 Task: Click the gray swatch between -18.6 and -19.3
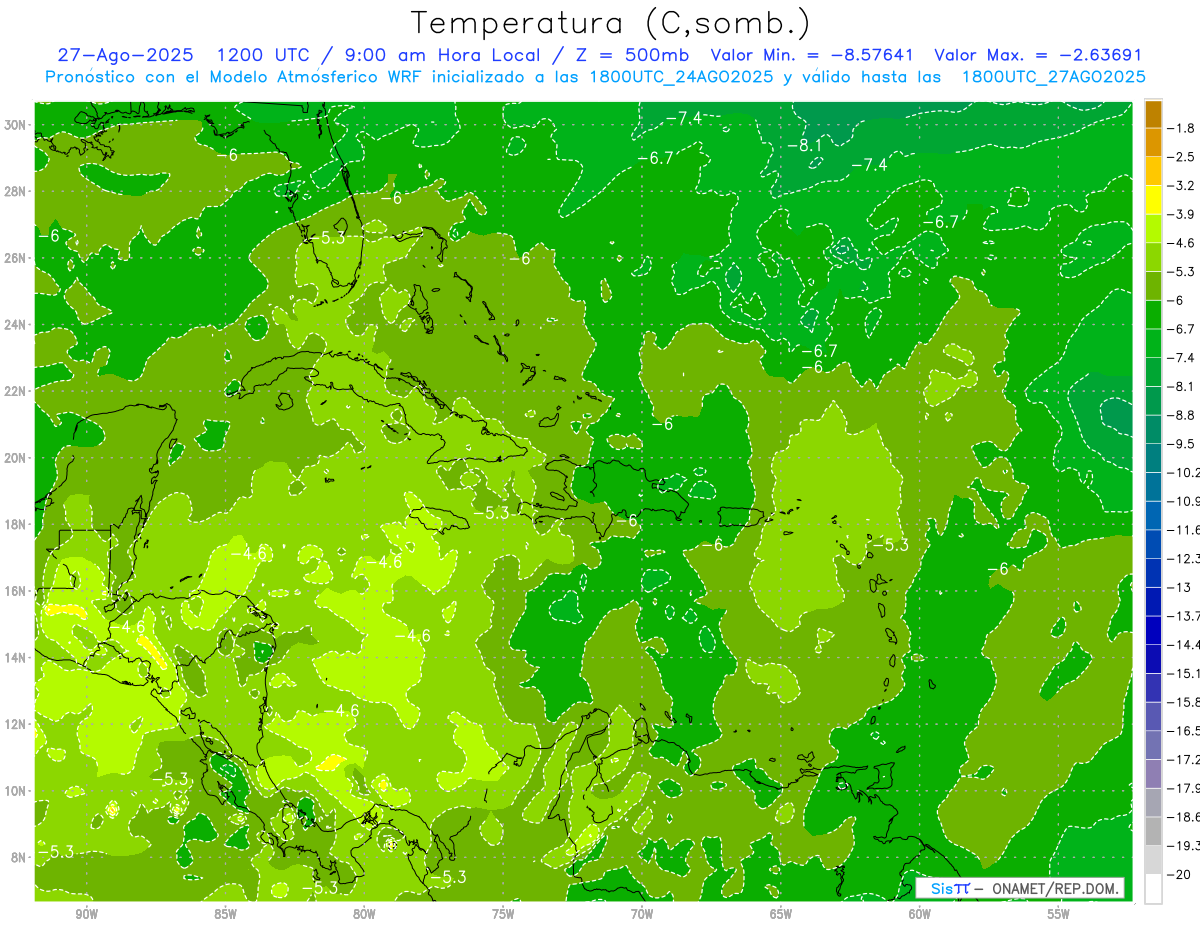coord(1153,831)
